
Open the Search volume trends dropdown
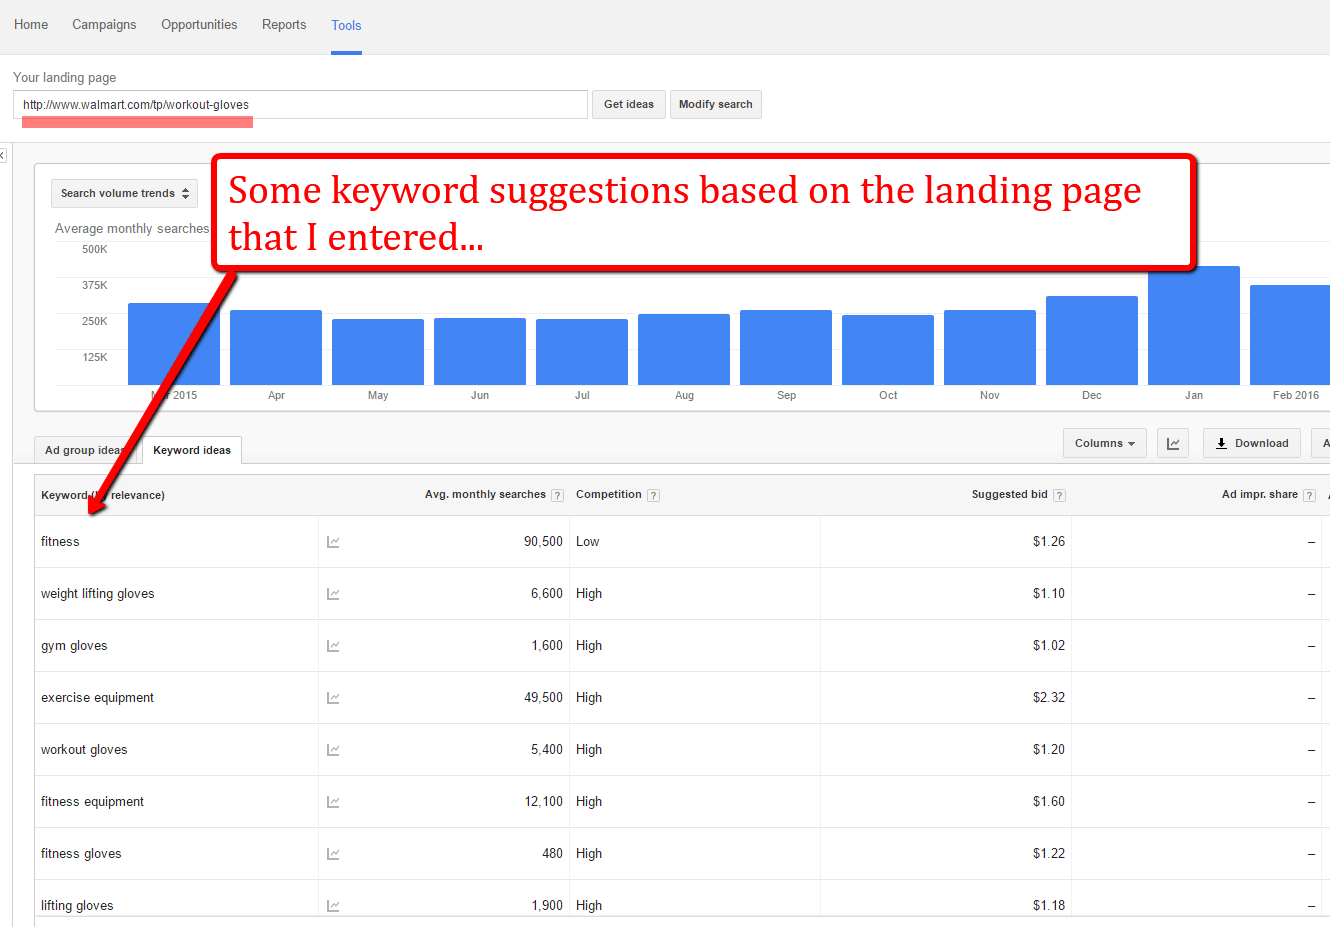124,193
